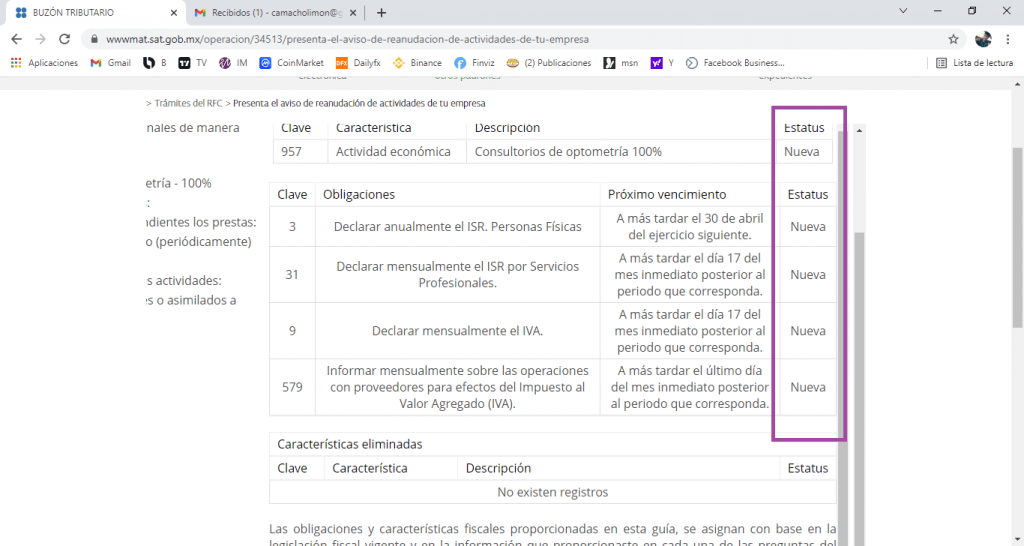Follow the Trámites del RFC breadcrumb
The width and height of the screenshot is (1024, 546).
tap(188, 103)
